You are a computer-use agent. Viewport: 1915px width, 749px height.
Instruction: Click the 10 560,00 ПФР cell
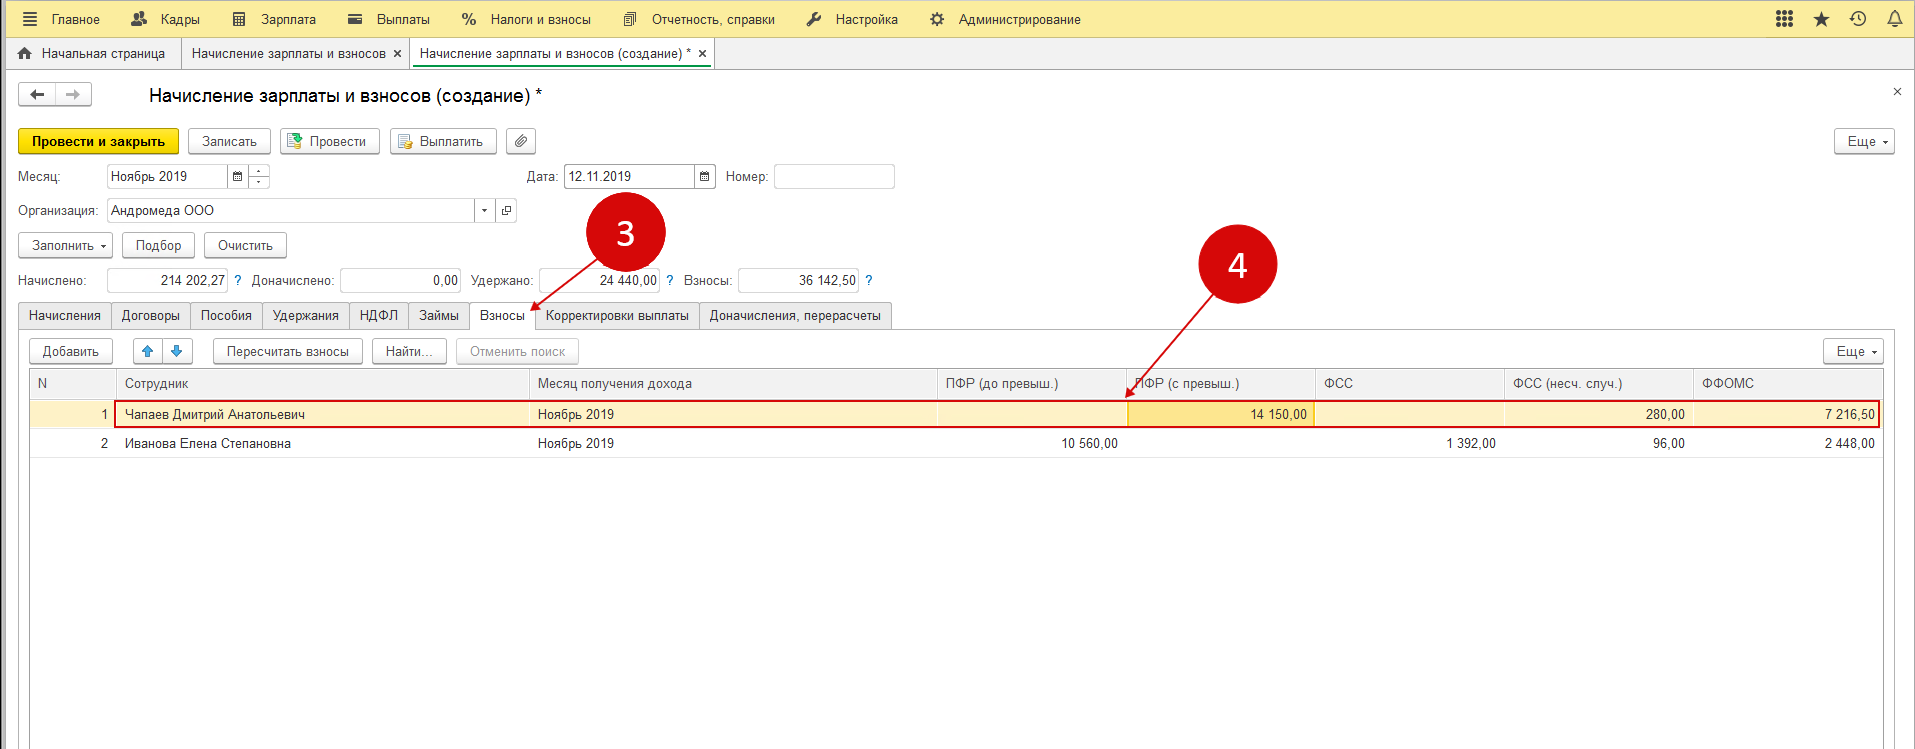tap(1032, 443)
